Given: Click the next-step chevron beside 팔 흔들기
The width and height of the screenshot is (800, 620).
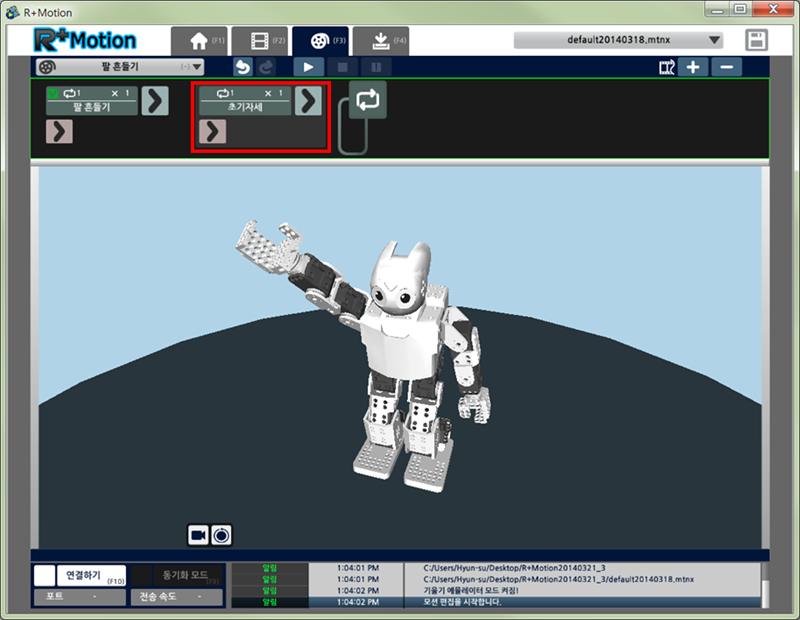Looking at the screenshot, I should [x=155, y=101].
